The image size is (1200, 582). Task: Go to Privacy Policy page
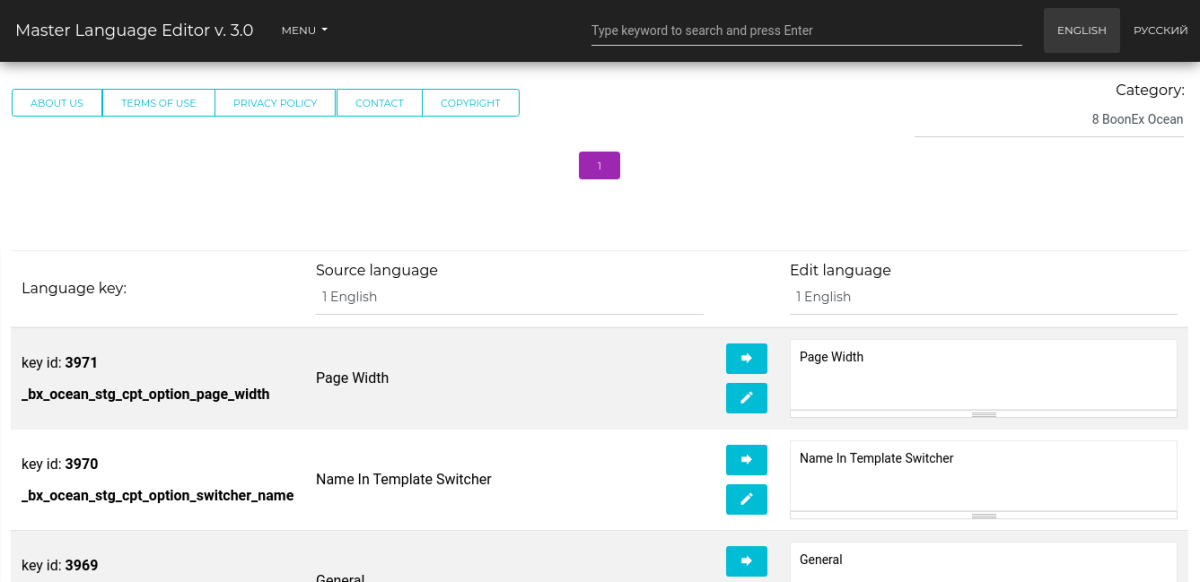(x=275, y=103)
